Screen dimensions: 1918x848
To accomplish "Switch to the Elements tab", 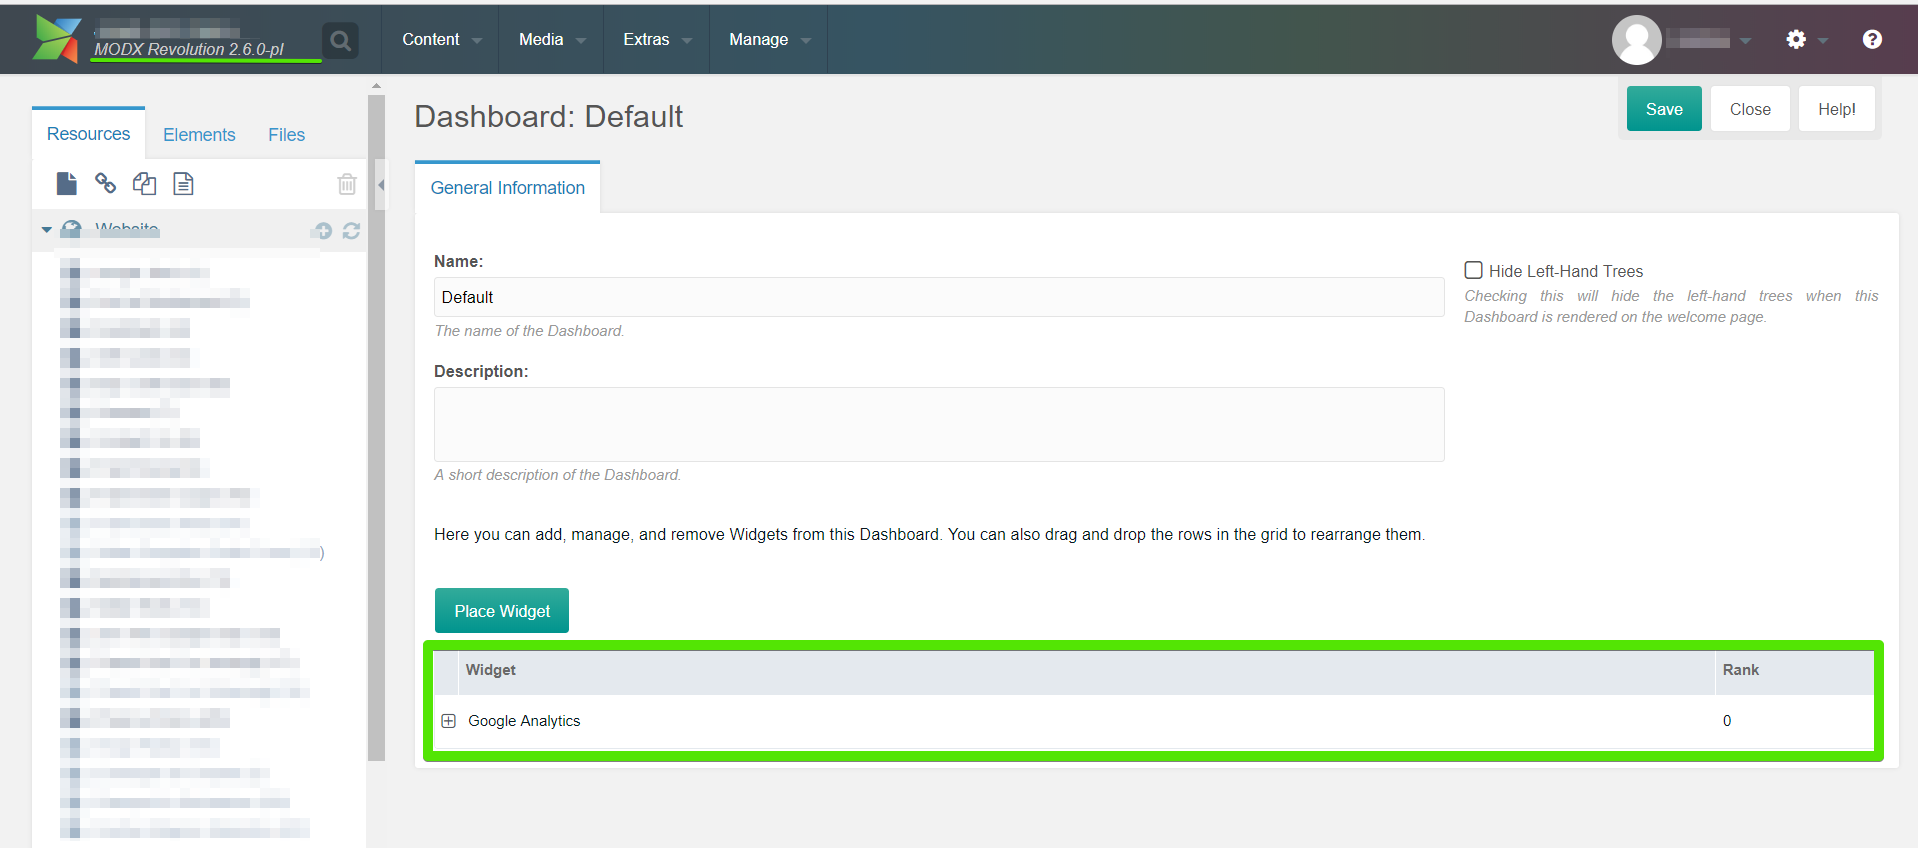I will [x=199, y=135].
